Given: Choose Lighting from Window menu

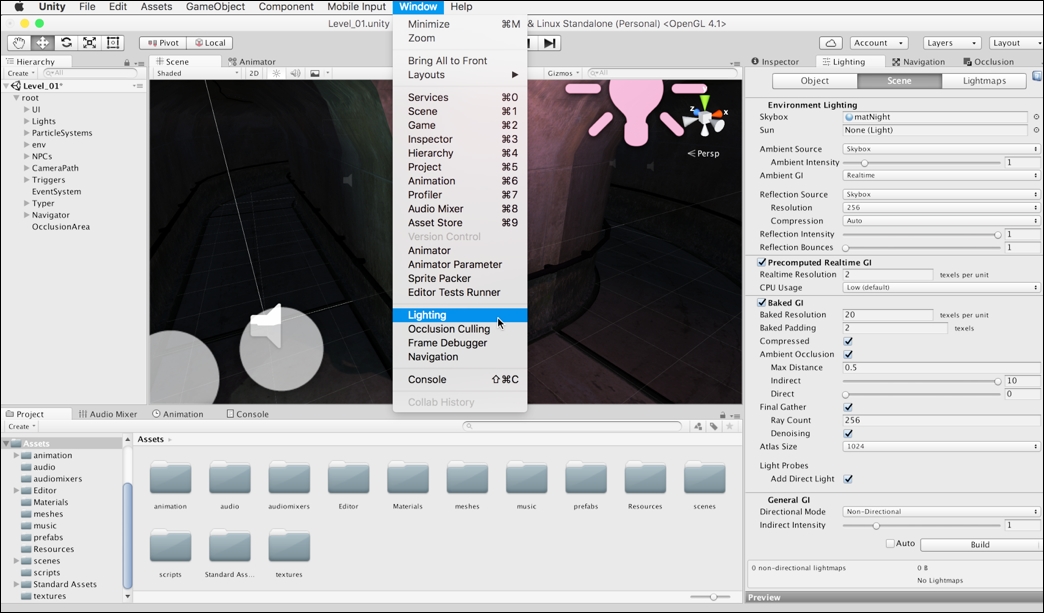Looking at the screenshot, I should 460,315.
